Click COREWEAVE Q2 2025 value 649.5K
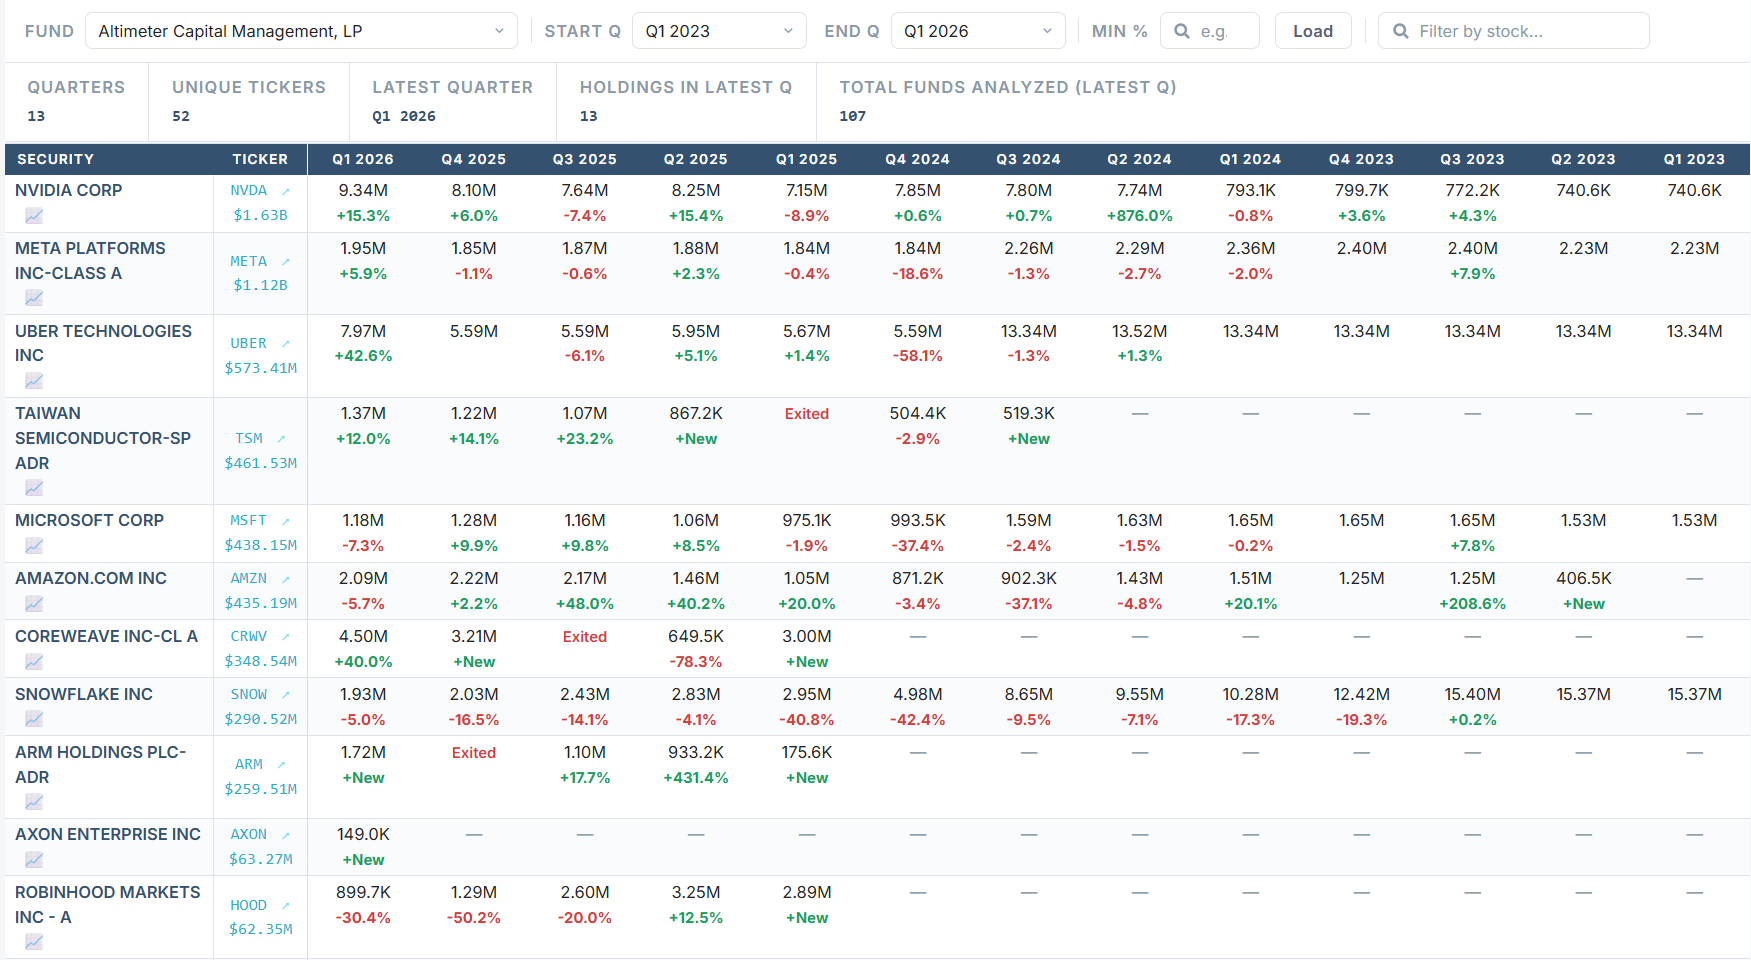The width and height of the screenshot is (1751, 960). (x=696, y=636)
